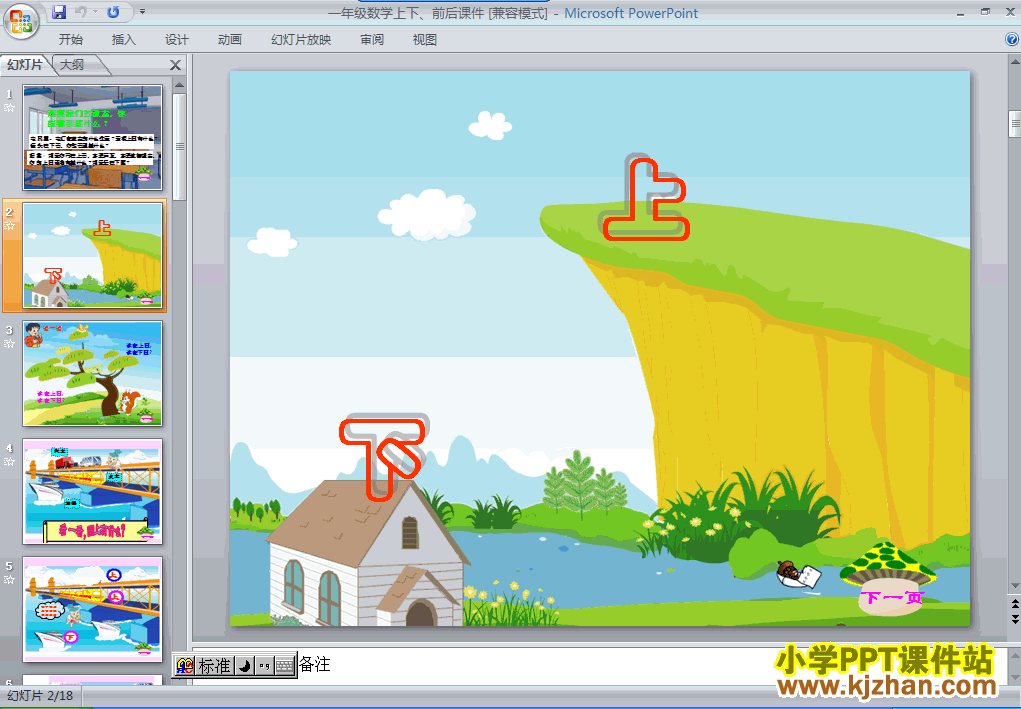Select slide 2 cliff thumbnail
Screen dimensions: 1021x709
[x=92, y=255]
